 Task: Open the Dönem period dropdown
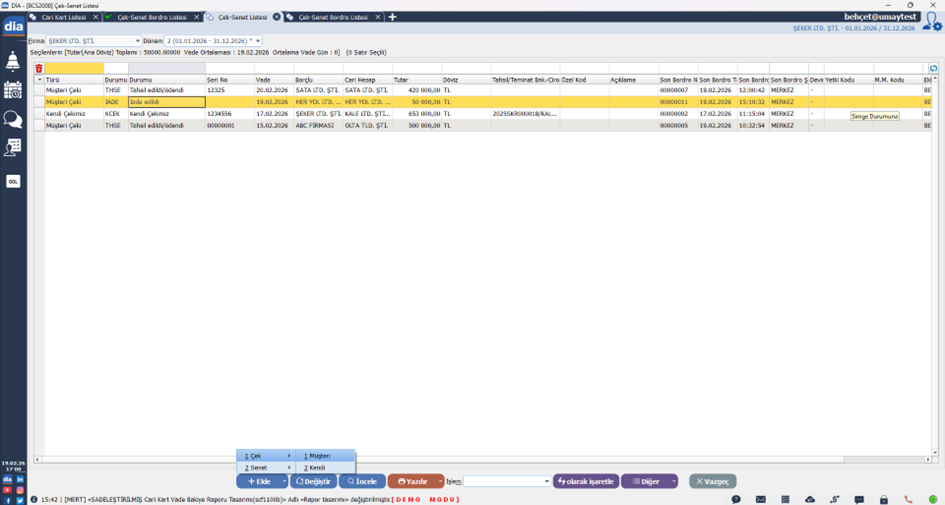(x=257, y=41)
